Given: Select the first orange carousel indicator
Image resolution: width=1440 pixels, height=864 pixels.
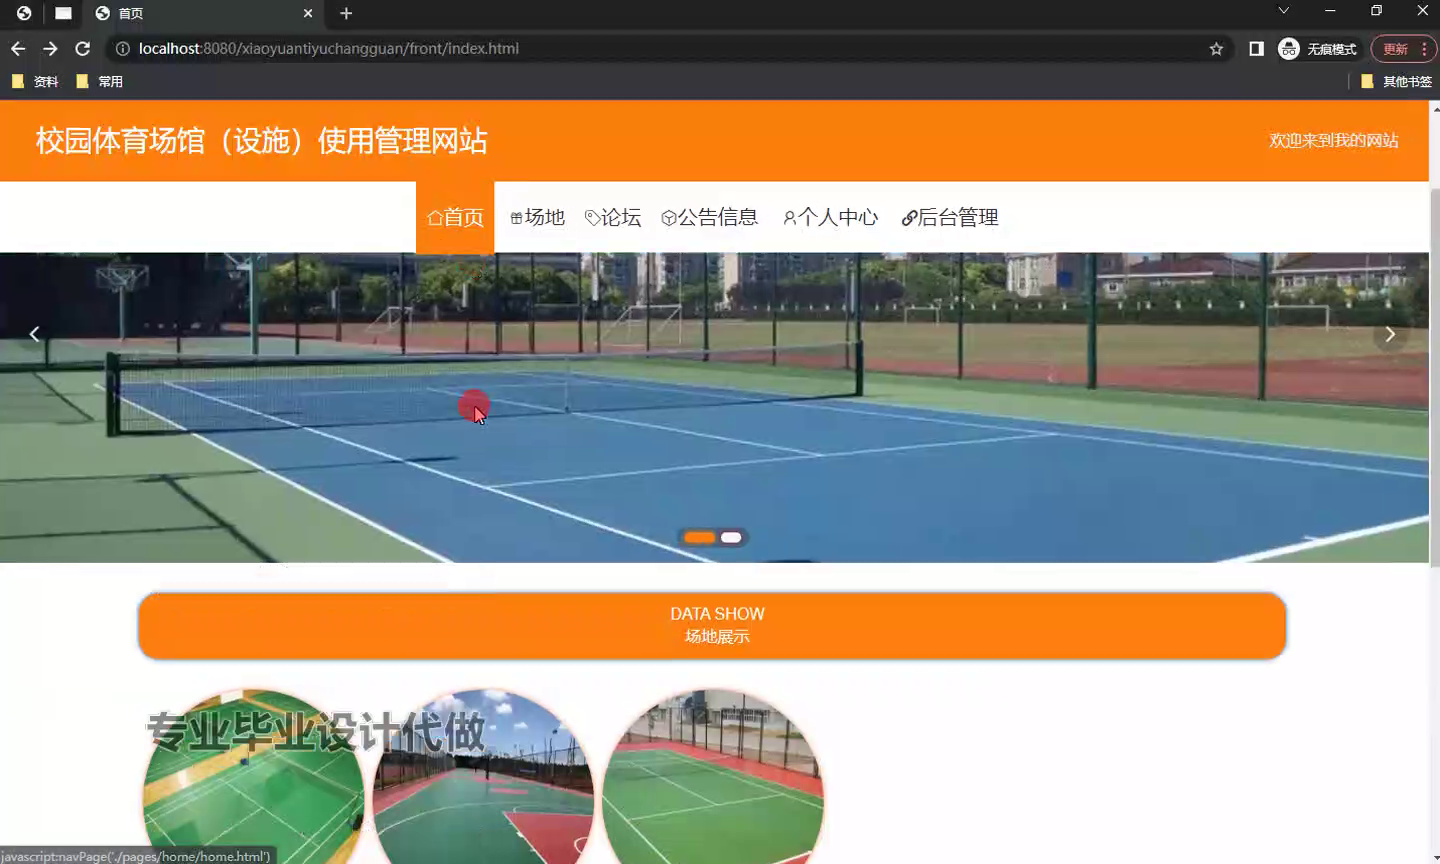Looking at the screenshot, I should pos(699,538).
